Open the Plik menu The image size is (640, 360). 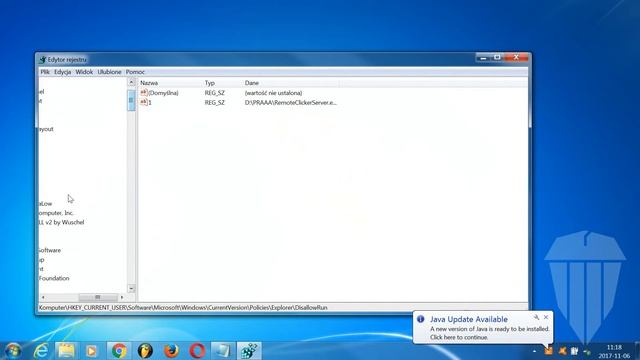45,72
